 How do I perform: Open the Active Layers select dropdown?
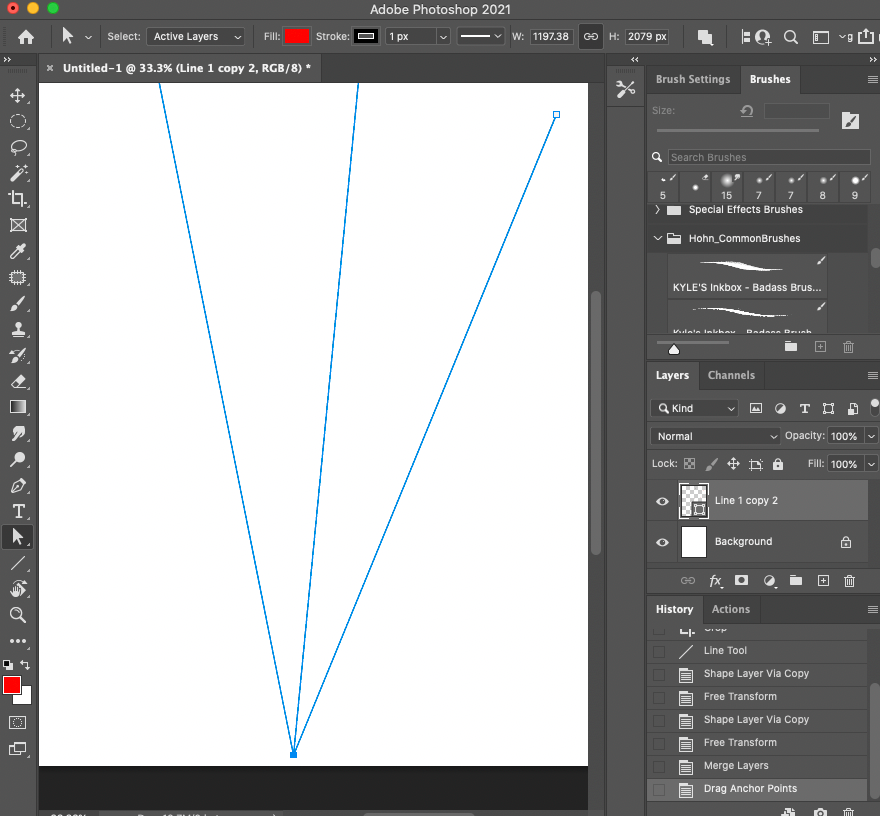click(x=196, y=37)
